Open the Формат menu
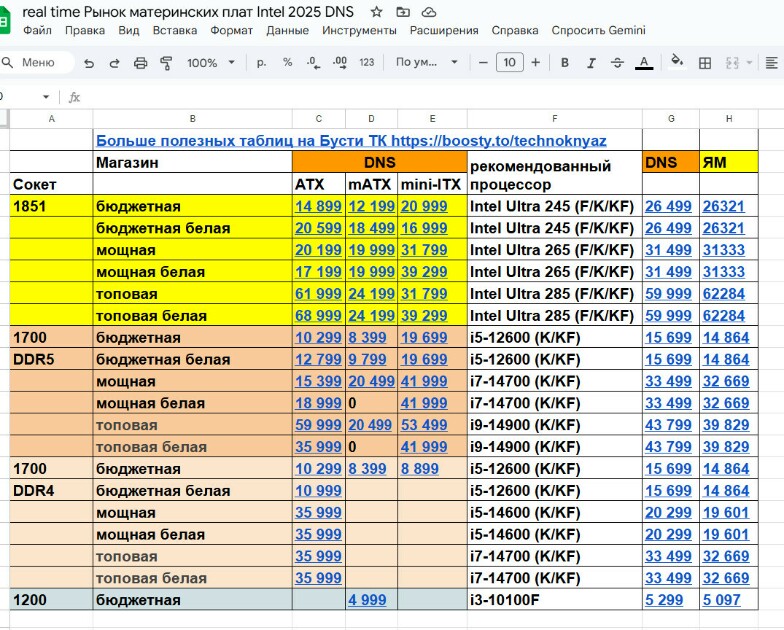784x630 pixels. (x=232, y=30)
